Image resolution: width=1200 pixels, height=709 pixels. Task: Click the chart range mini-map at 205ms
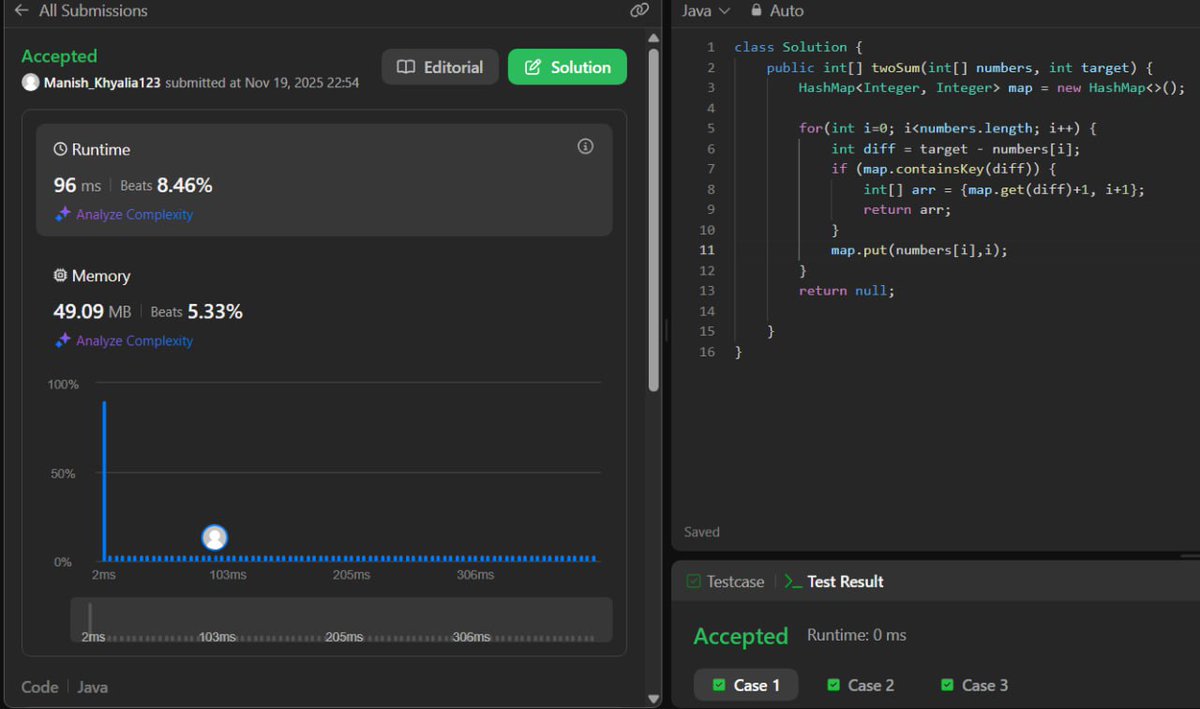[344, 637]
